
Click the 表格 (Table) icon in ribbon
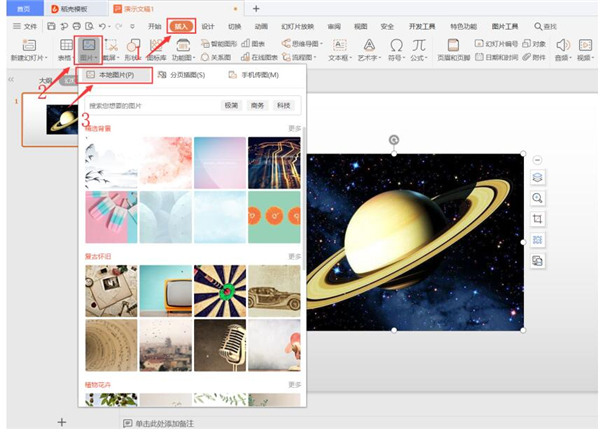(65, 50)
